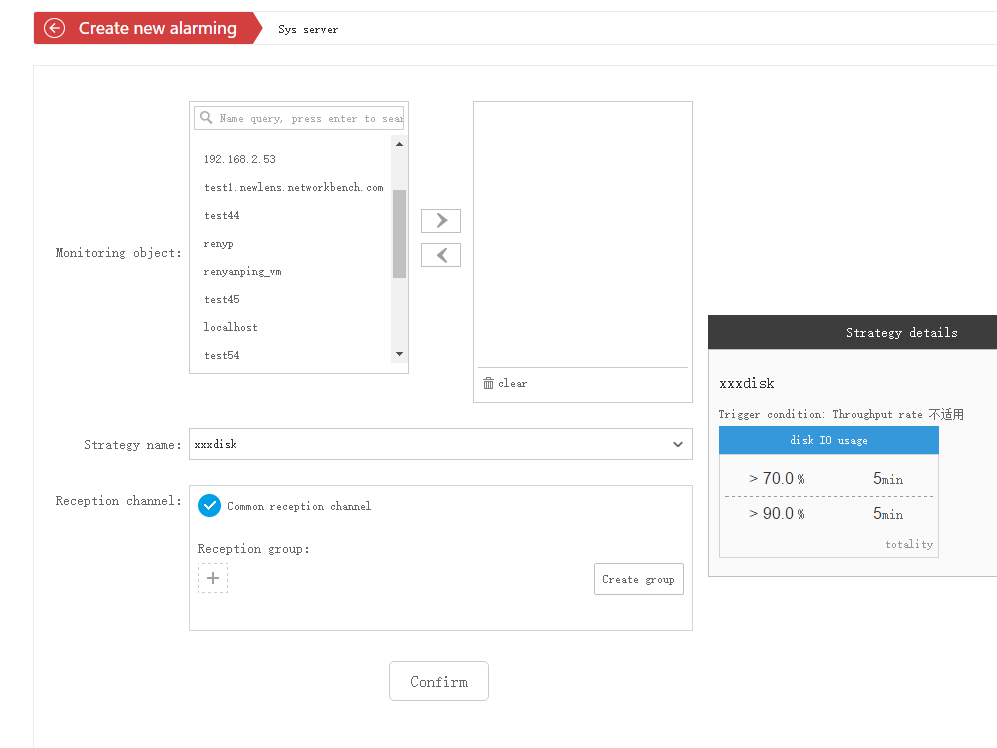Select test1.newlens.networkbench.com from the list

[293, 187]
